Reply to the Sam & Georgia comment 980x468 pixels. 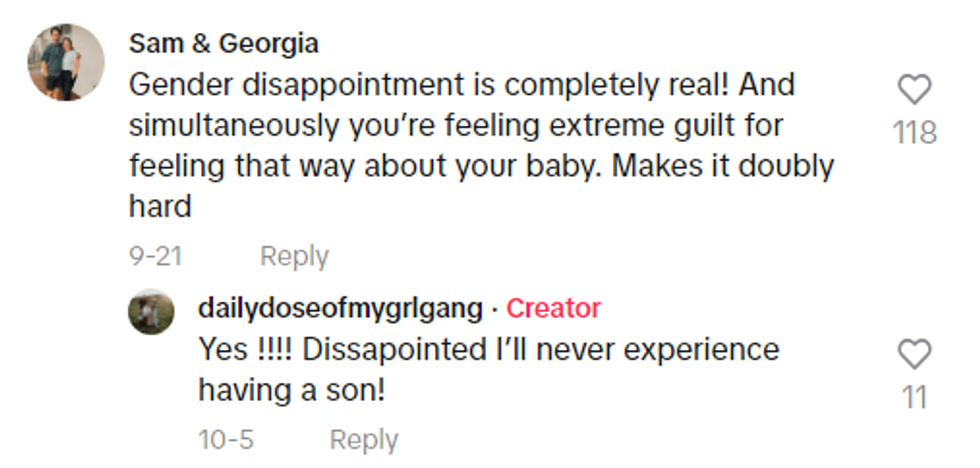coord(294,256)
